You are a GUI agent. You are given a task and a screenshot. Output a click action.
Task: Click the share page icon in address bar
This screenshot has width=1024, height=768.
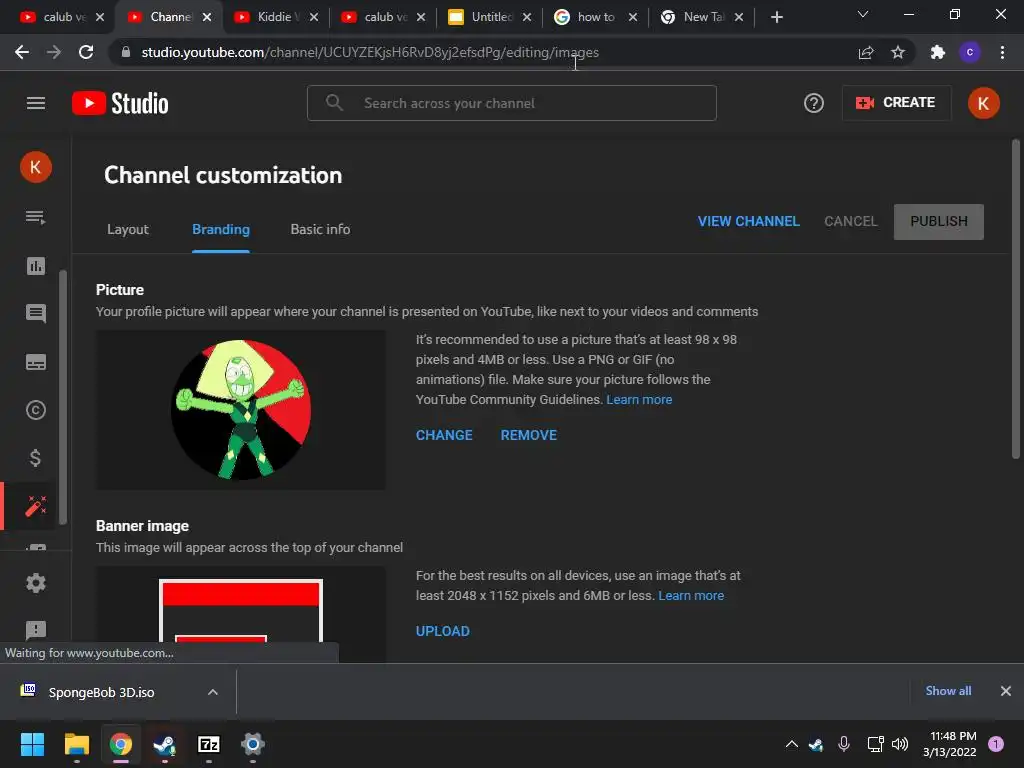click(x=866, y=52)
